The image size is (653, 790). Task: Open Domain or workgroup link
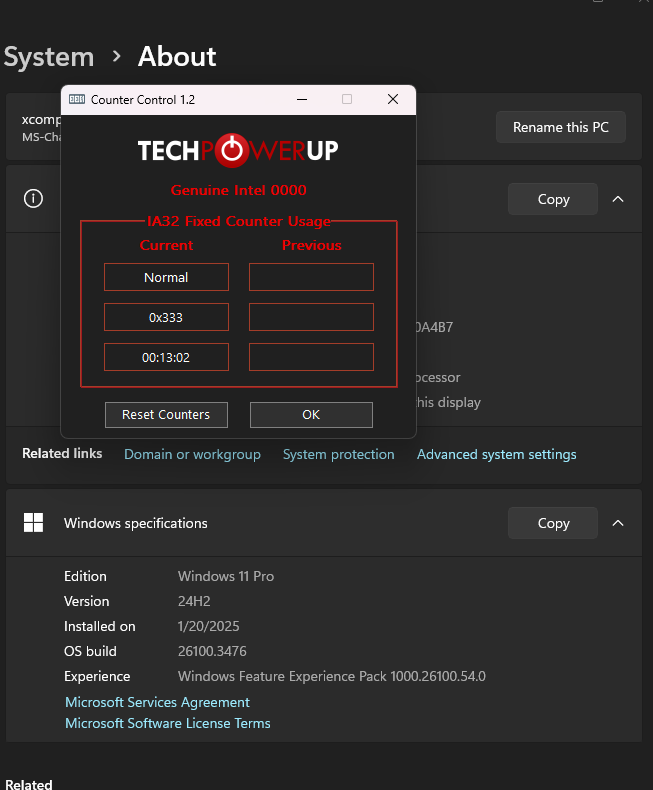pyautogui.click(x=192, y=454)
